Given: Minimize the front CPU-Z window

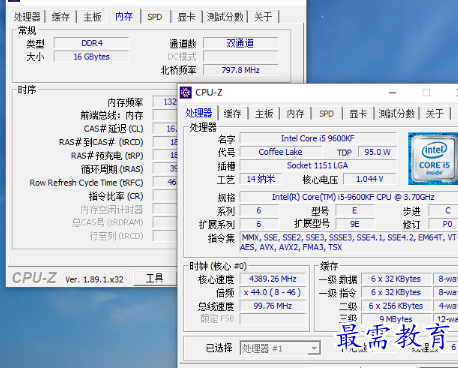Looking at the screenshot, I should click(393, 93).
